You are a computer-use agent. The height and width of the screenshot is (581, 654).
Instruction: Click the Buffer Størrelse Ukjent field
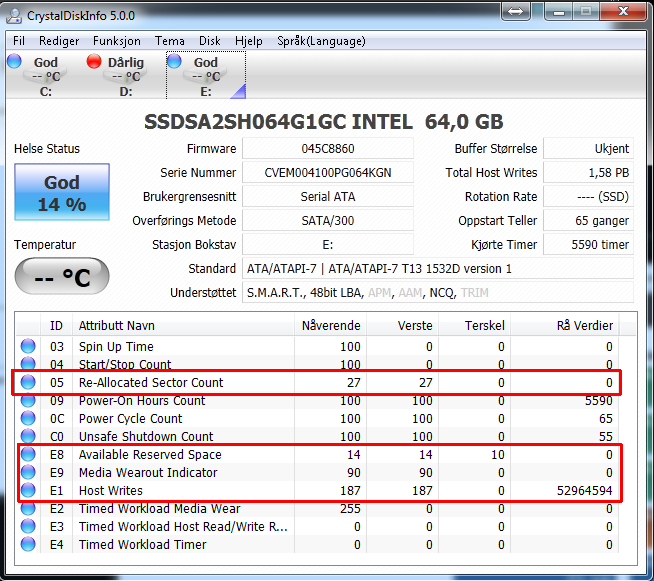pyautogui.click(x=589, y=148)
